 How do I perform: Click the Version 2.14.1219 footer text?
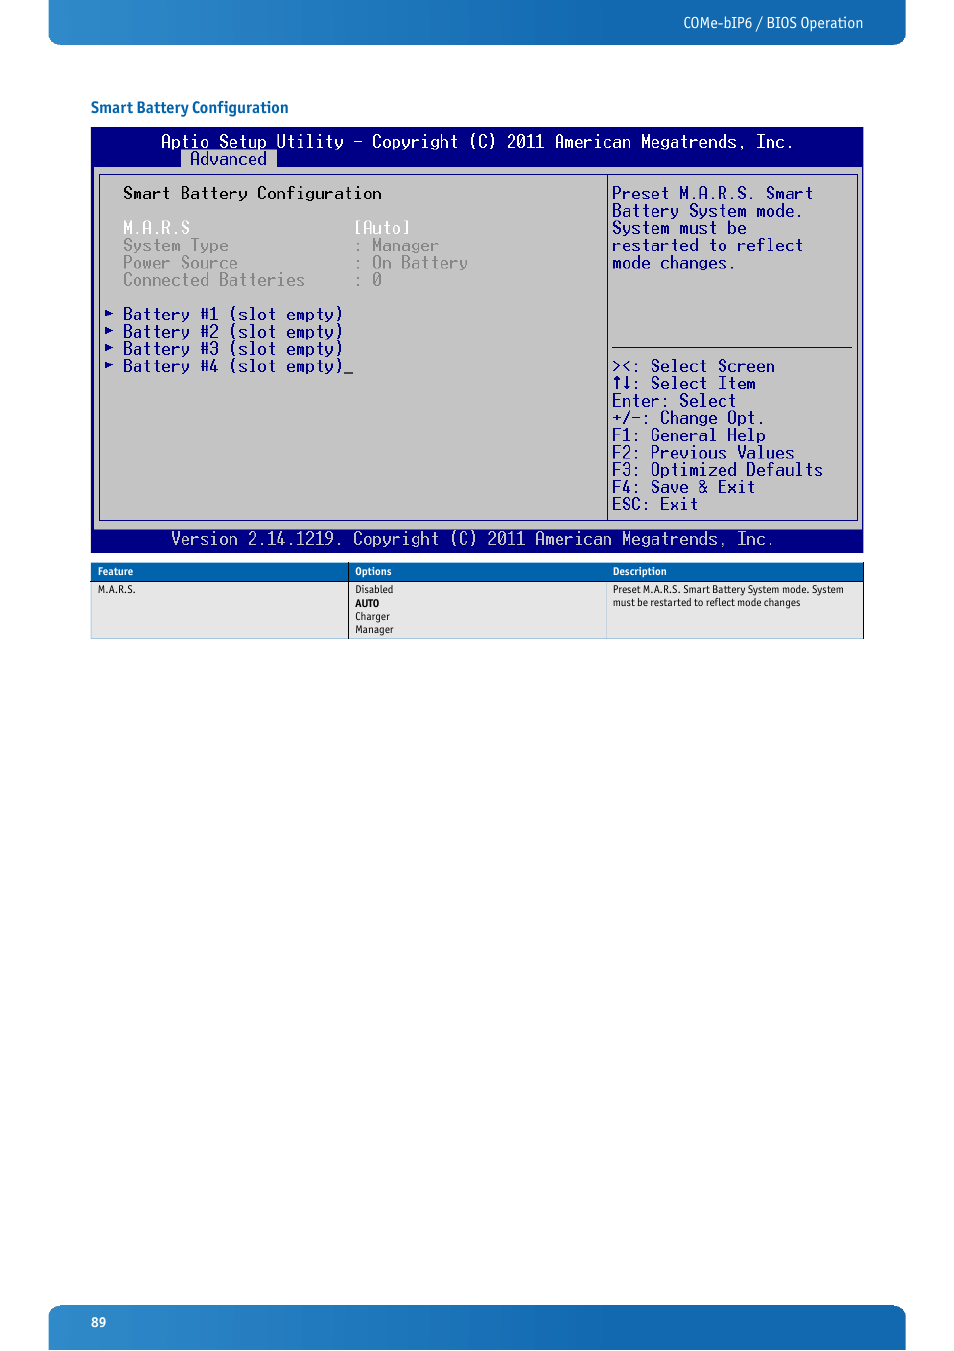click(471, 539)
